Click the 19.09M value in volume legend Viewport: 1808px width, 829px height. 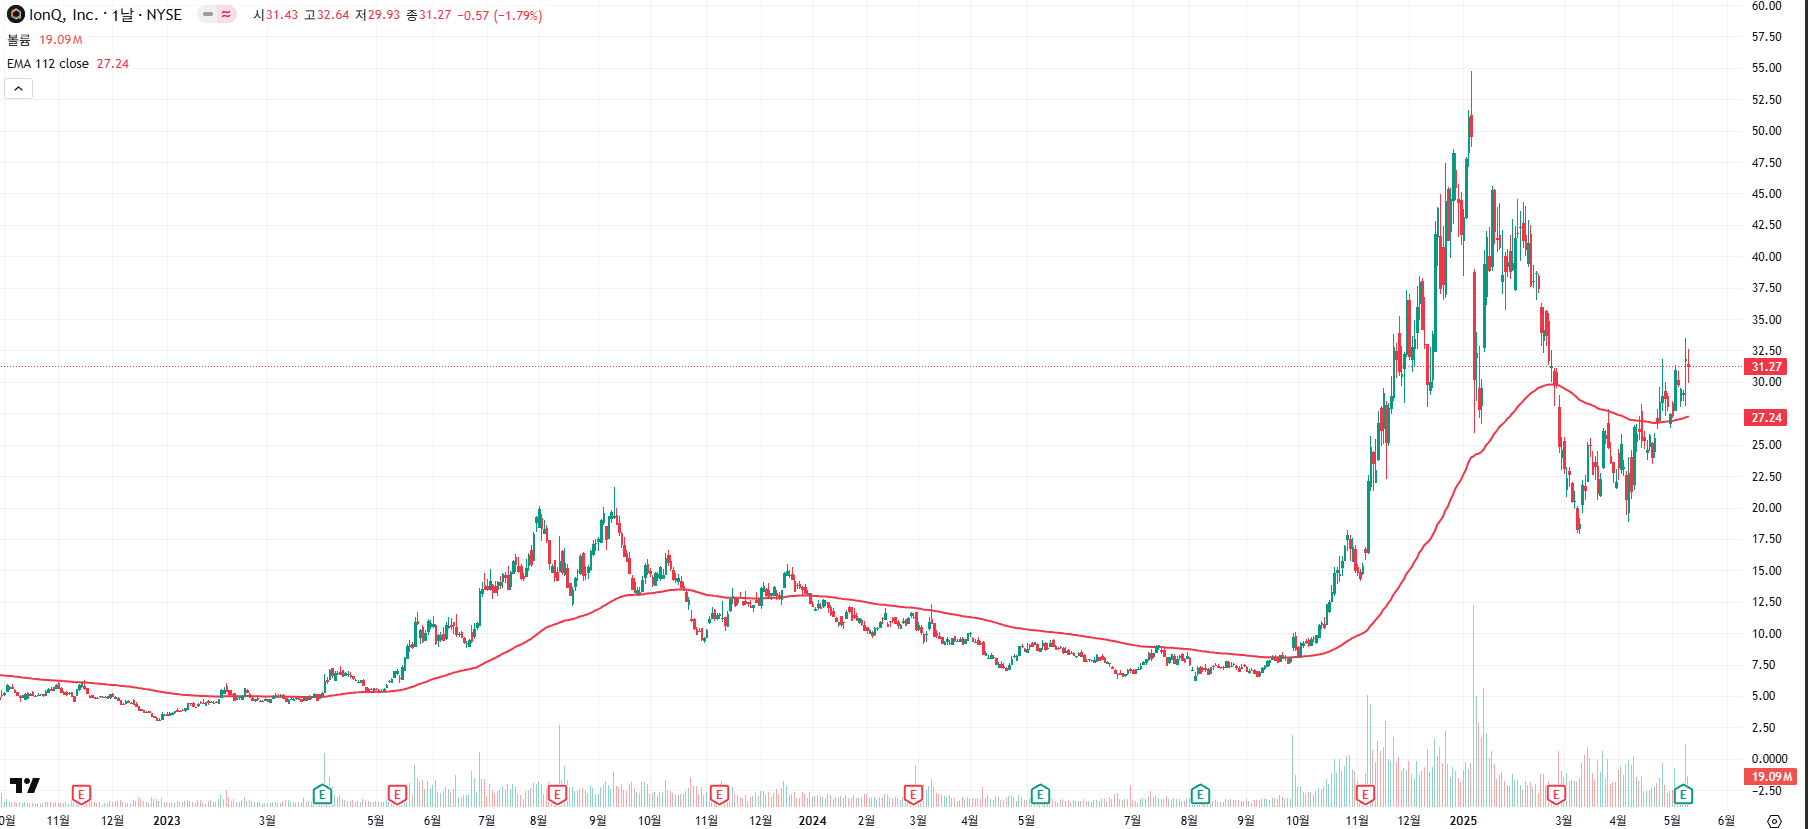point(61,40)
